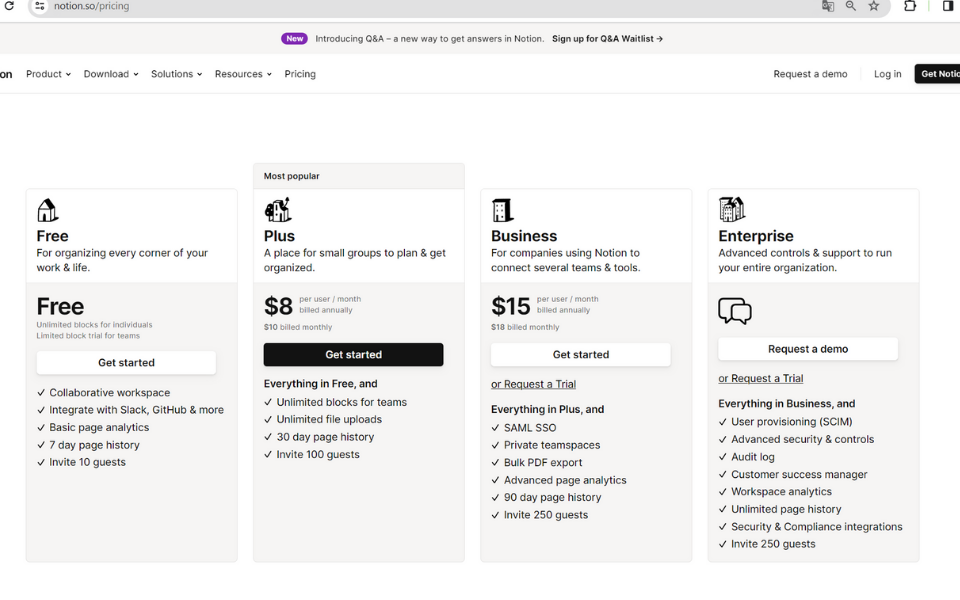Image resolution: width=960 pixels, height=600 pixels.
Task: Click the Log in link
Action: point(887,74)
